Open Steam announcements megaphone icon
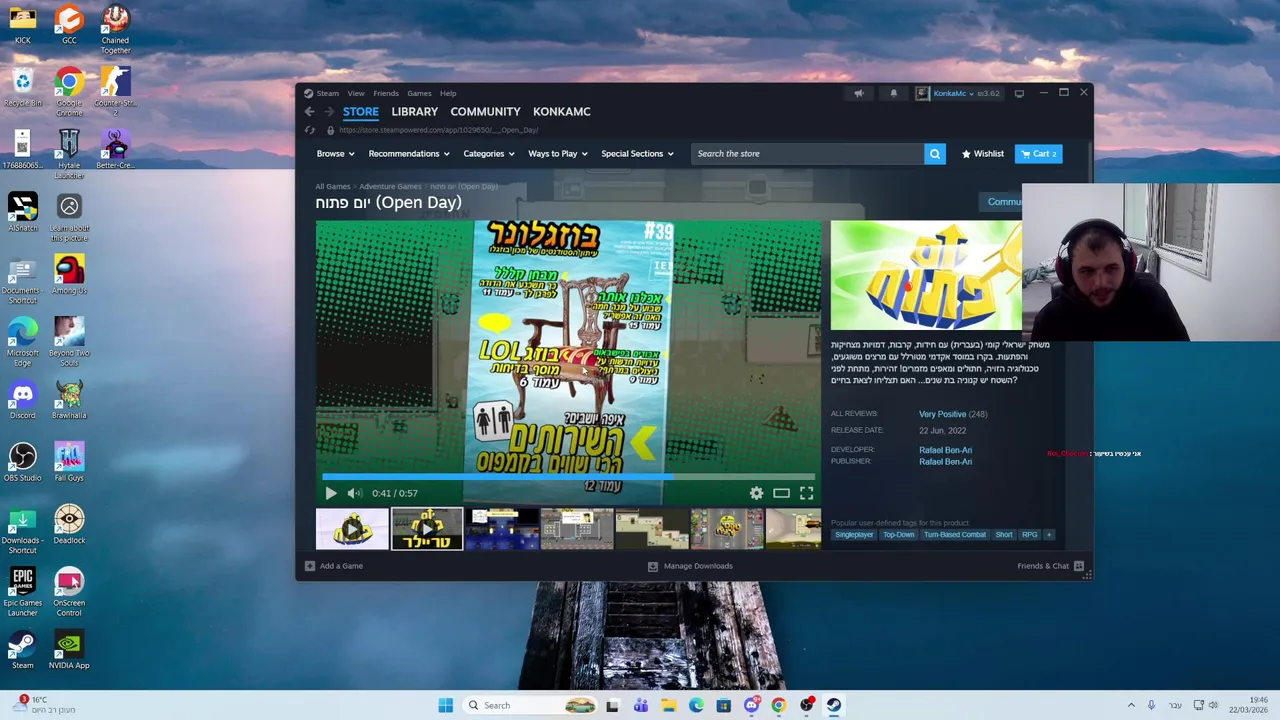This screenshot has width=1280, height=720. 858,93
